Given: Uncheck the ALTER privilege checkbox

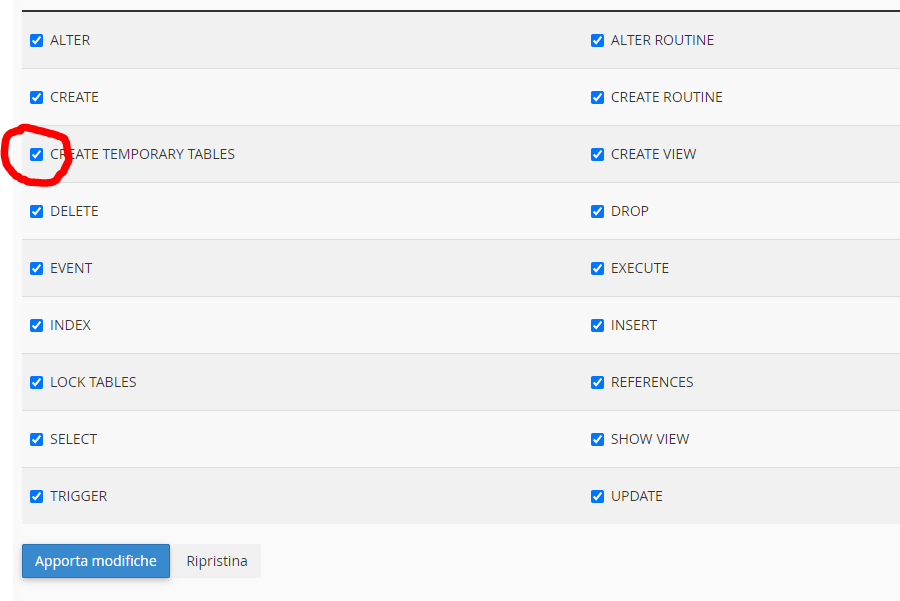Looking at the screenshot, I should click(37, 41).
